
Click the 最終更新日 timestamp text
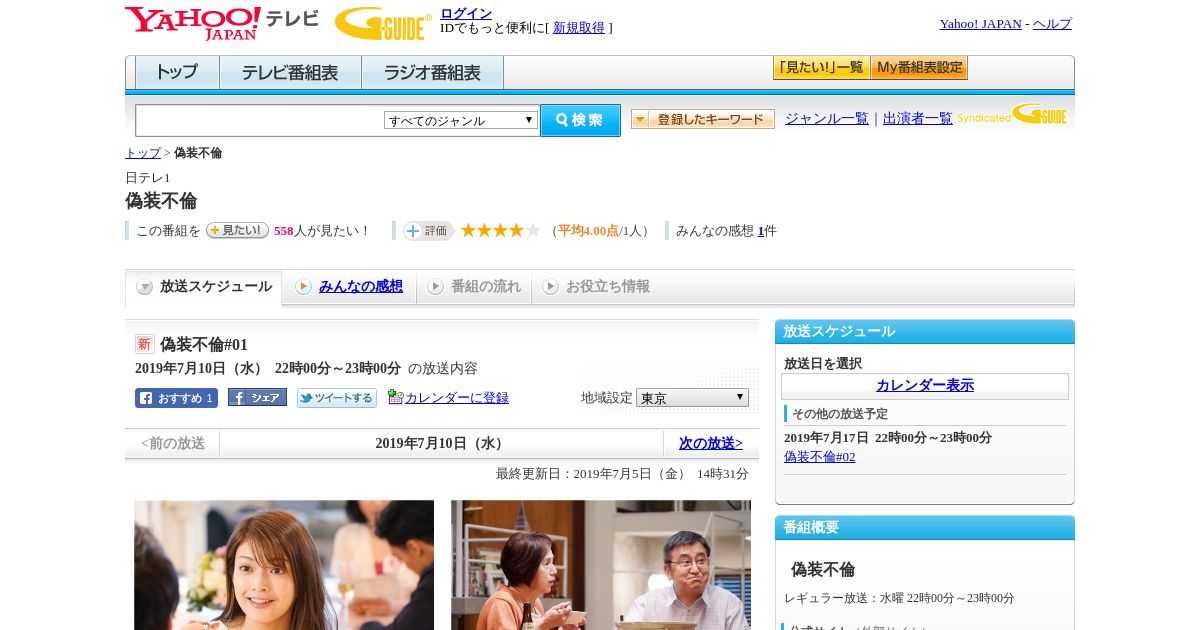pos(622,474)
